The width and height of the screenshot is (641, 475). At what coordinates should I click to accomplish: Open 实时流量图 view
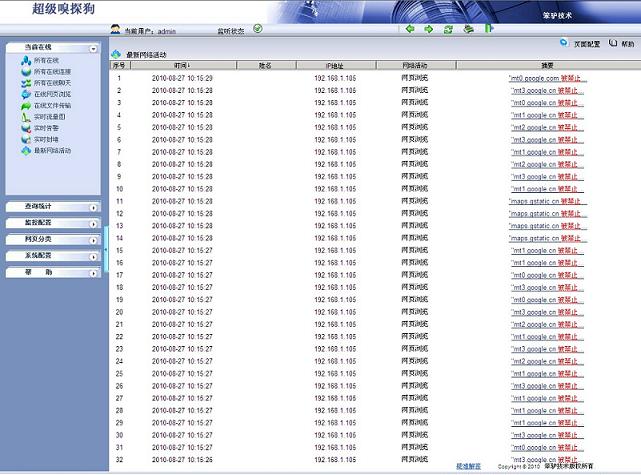[48, 117]
